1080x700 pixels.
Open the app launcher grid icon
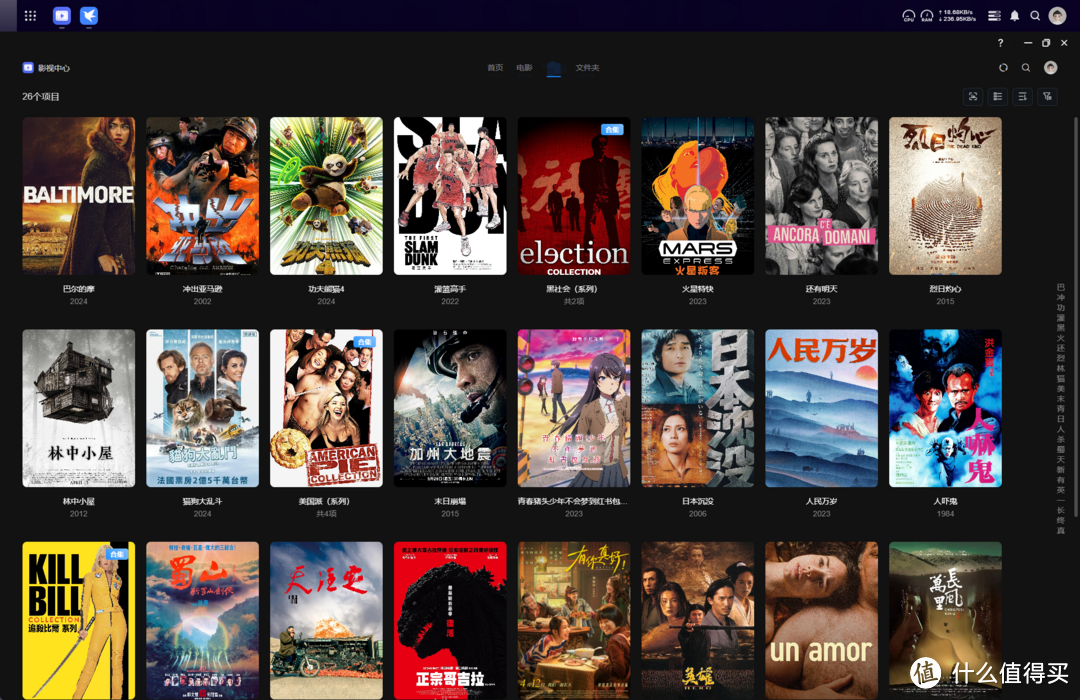(x=30, y=16)
